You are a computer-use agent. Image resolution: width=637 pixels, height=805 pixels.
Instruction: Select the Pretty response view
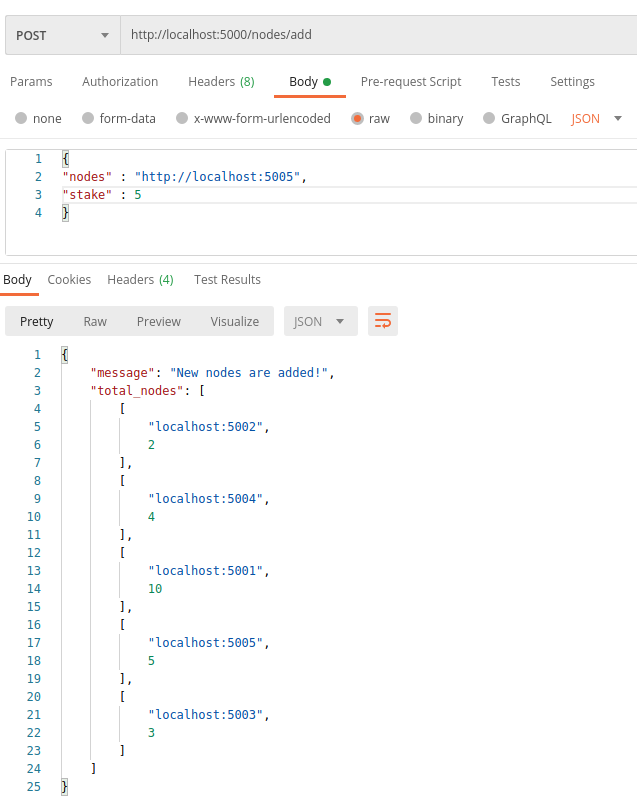(x=36, y=321)
